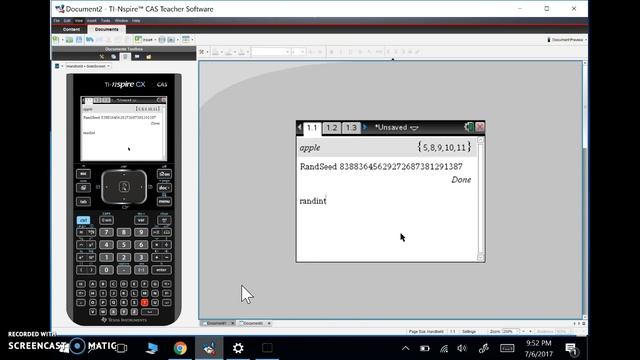Show hidden system tray icons
This screenshot has width=640, height=360.
point(405,348)
